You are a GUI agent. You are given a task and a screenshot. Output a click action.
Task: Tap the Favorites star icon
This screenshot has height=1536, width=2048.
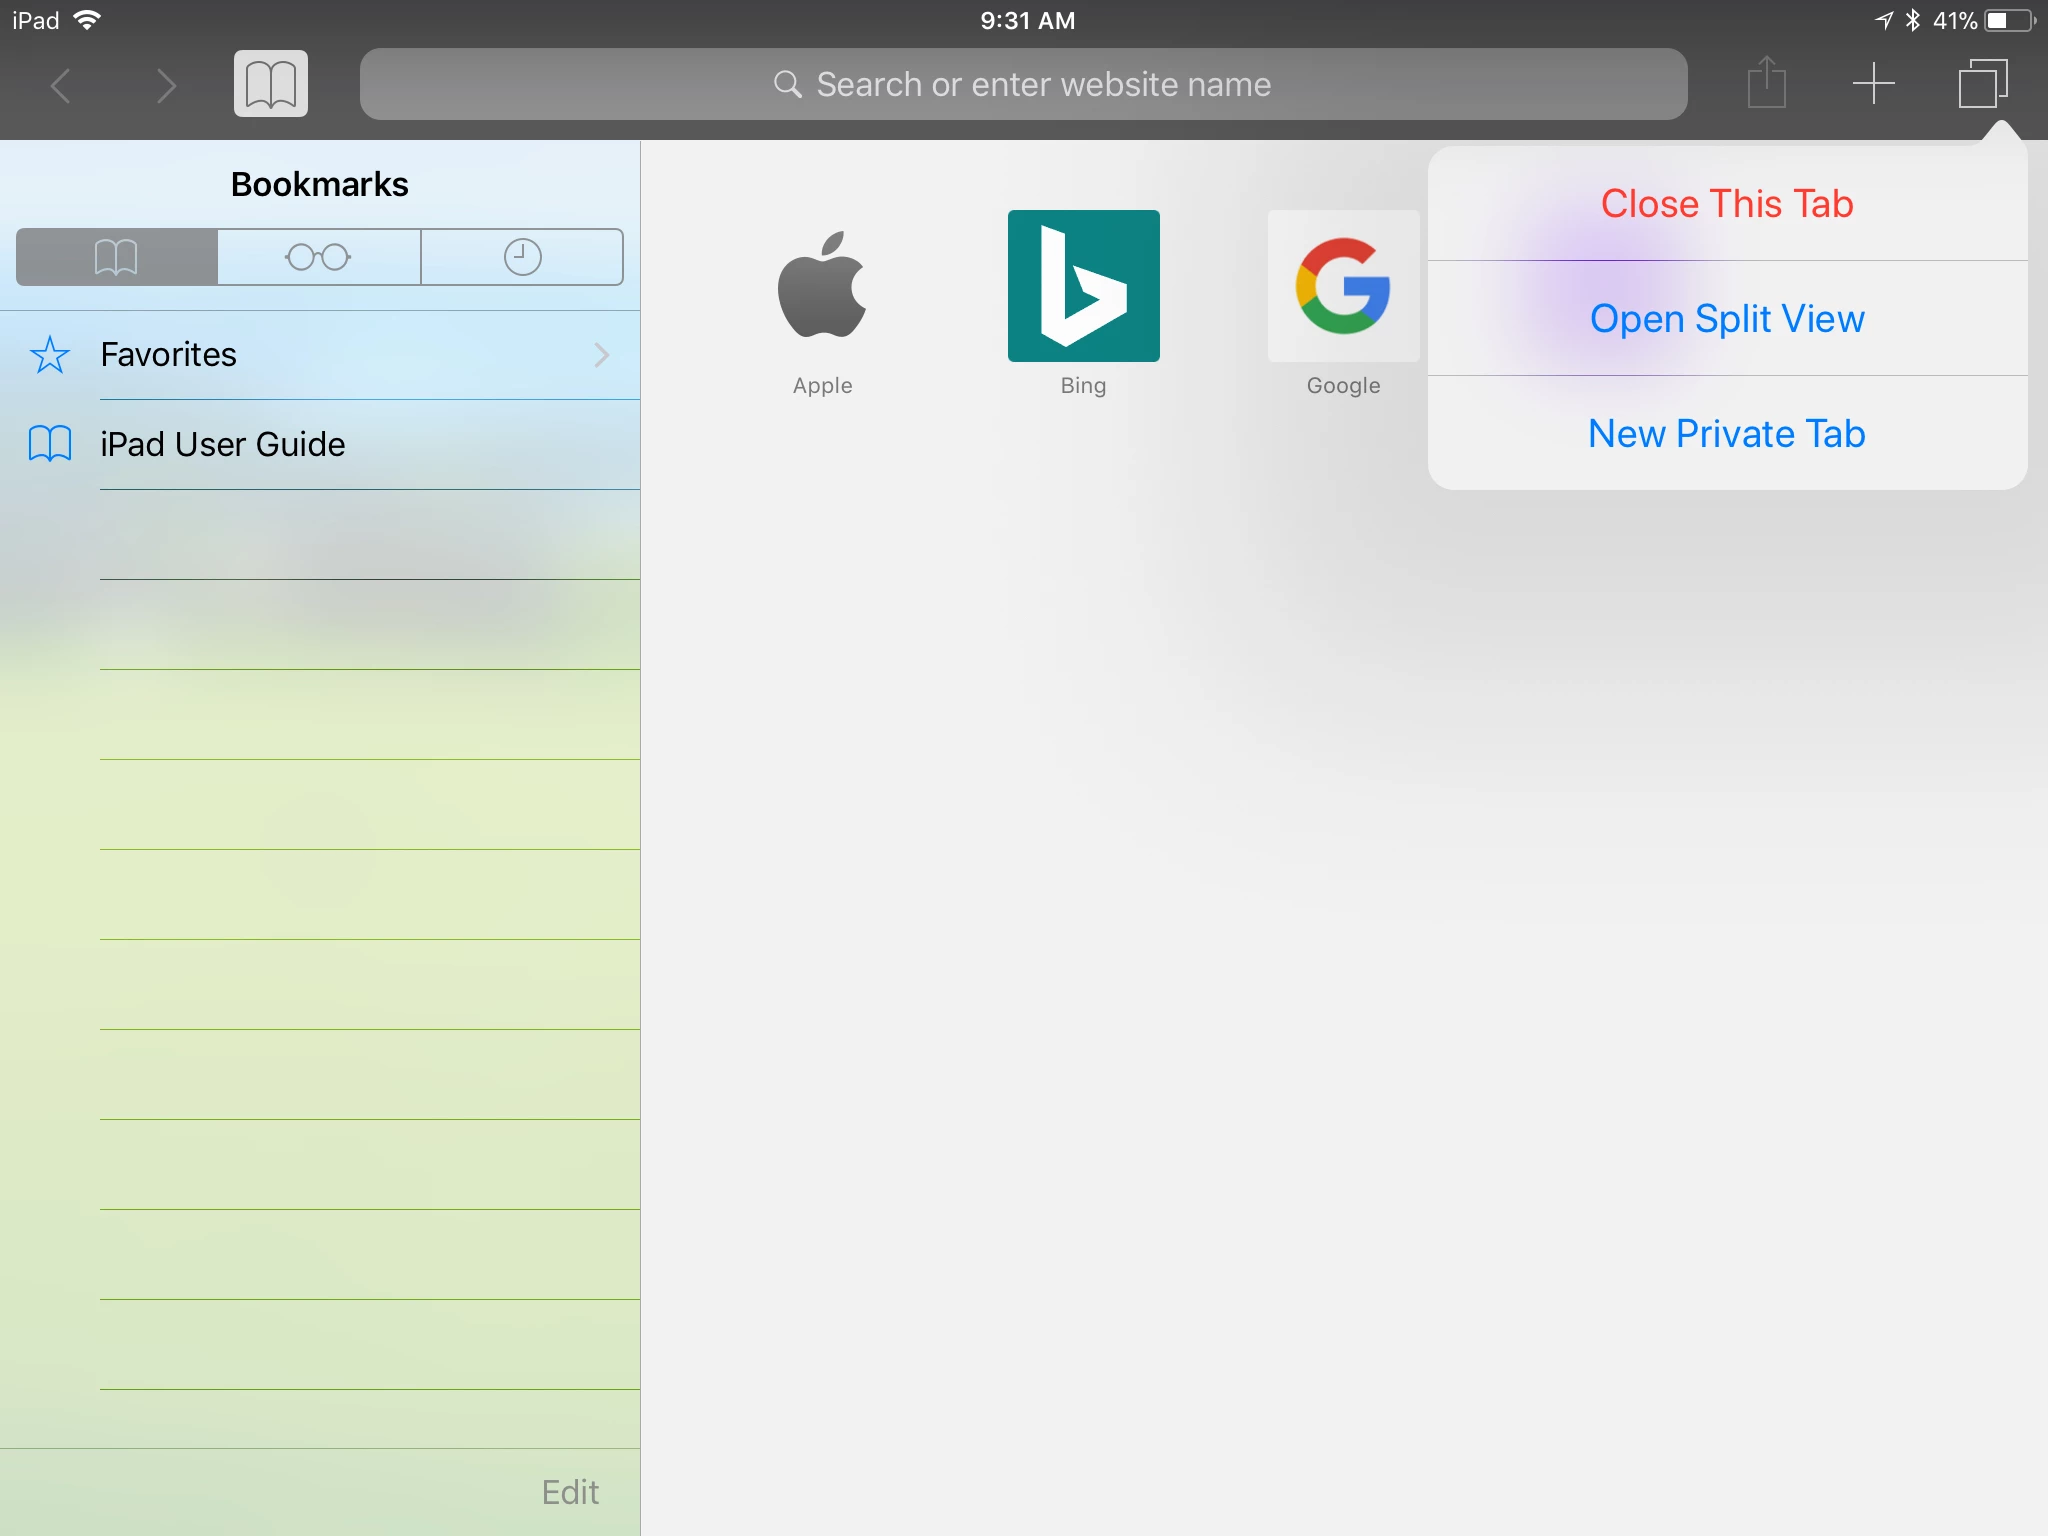tap(50, 355)
